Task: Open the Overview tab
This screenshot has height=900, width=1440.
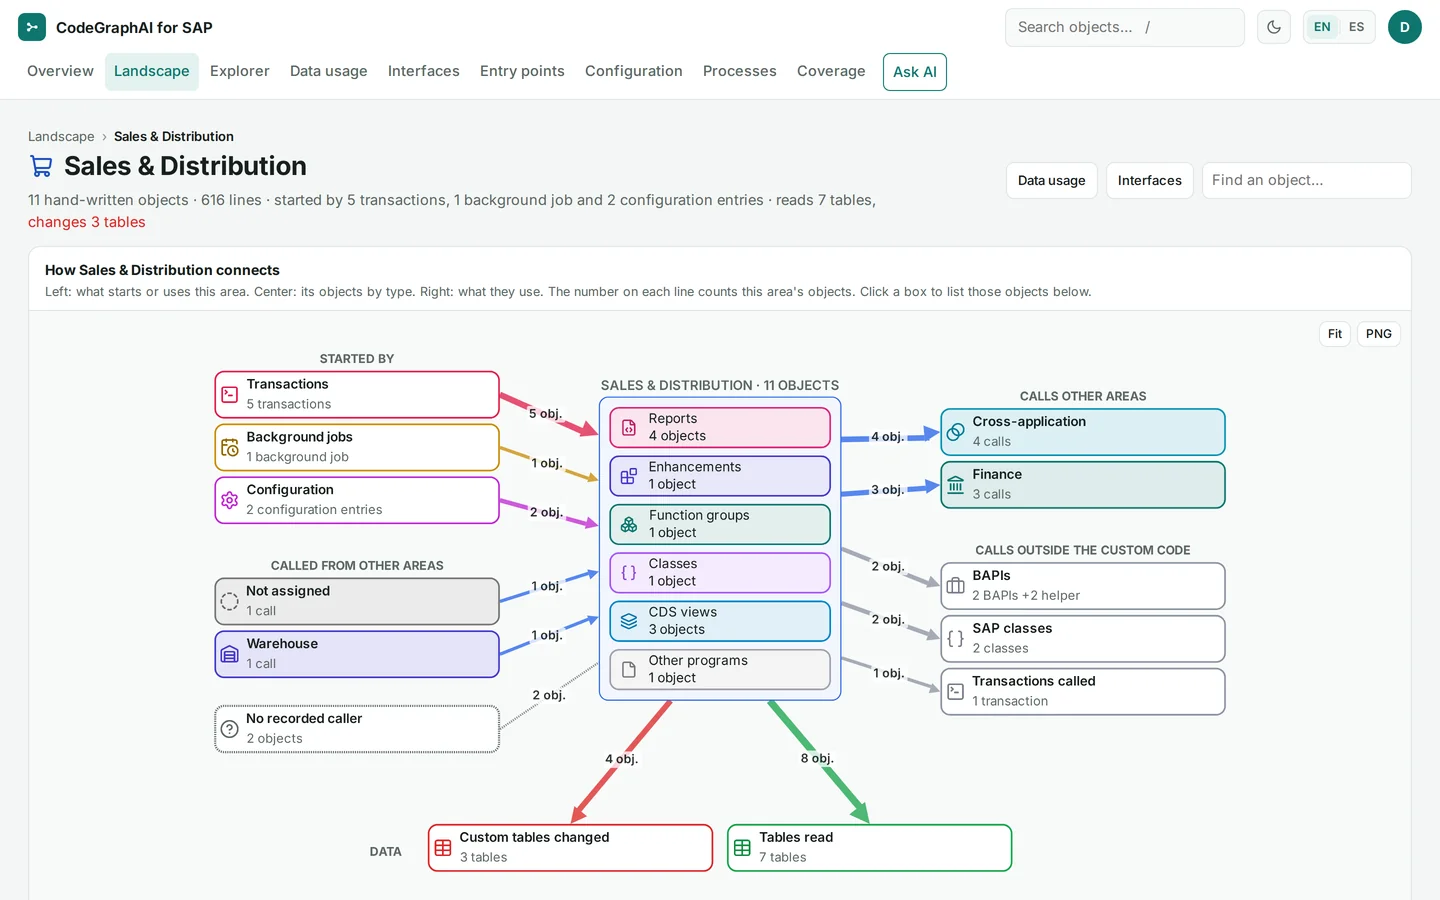Action: [60, 71]
